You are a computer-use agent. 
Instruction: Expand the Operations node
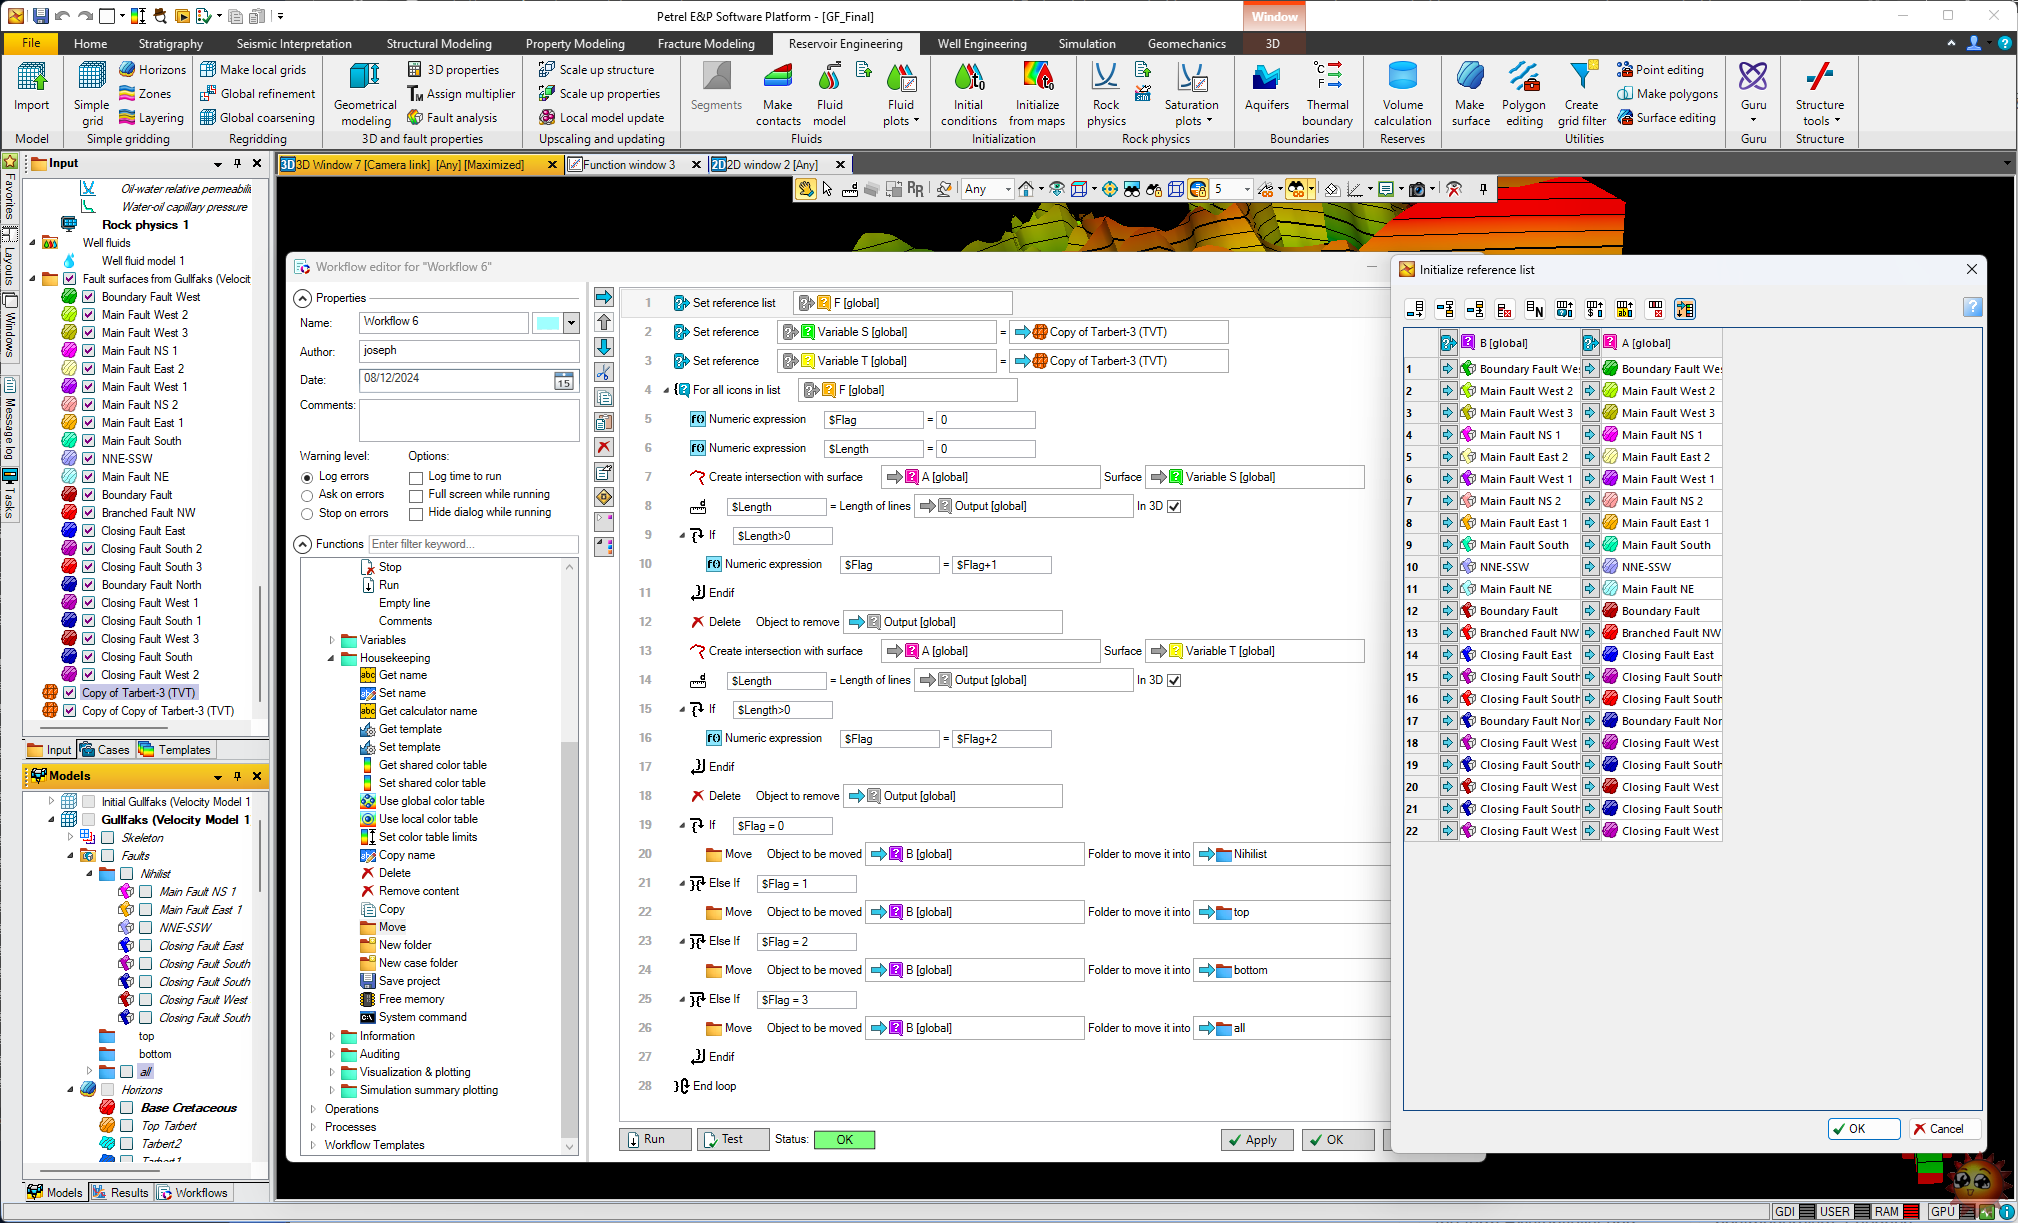click(x=313, y=1109)
